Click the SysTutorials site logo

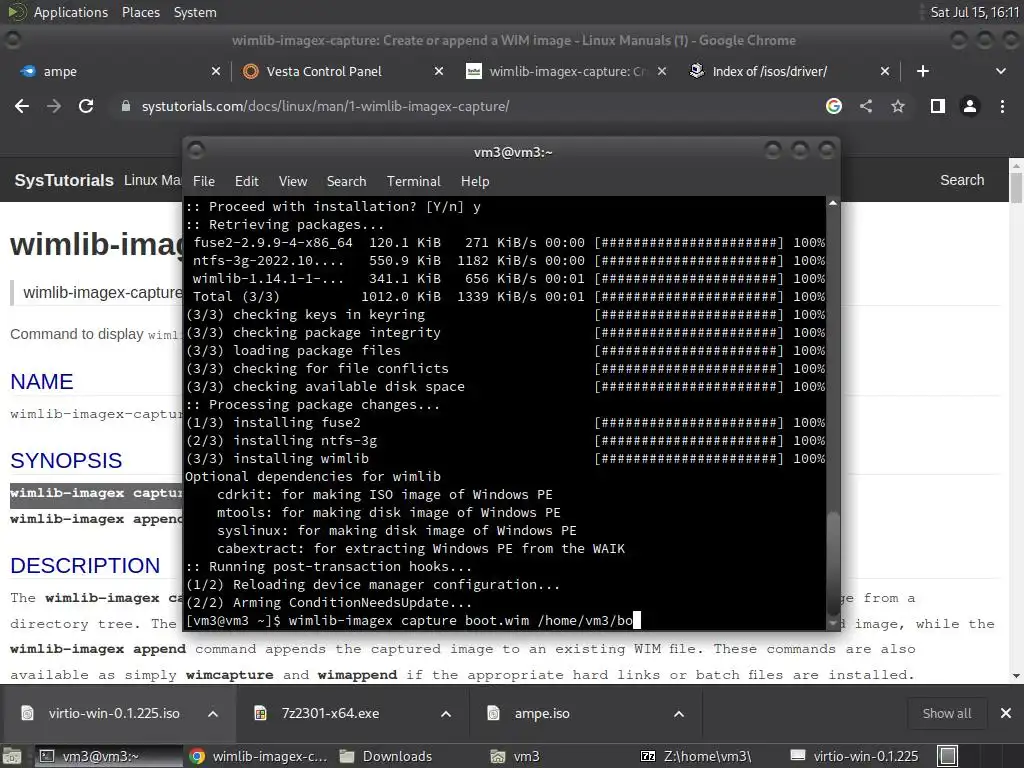point(64,180)
